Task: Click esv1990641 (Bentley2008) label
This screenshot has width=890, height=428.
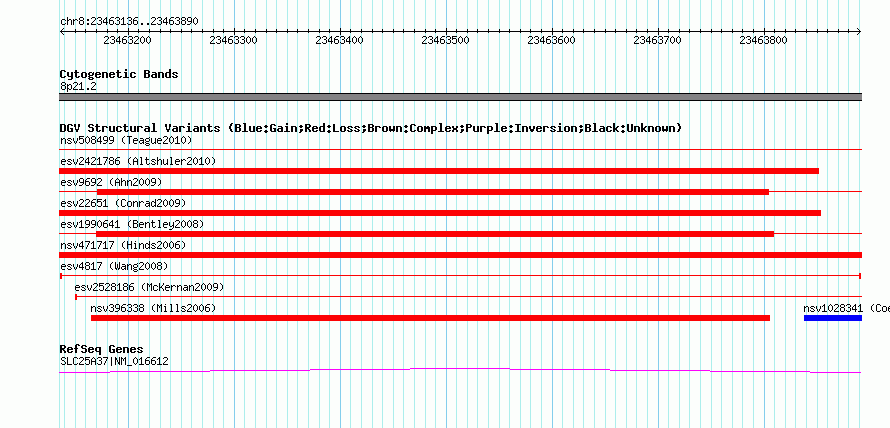Action: 132,224
